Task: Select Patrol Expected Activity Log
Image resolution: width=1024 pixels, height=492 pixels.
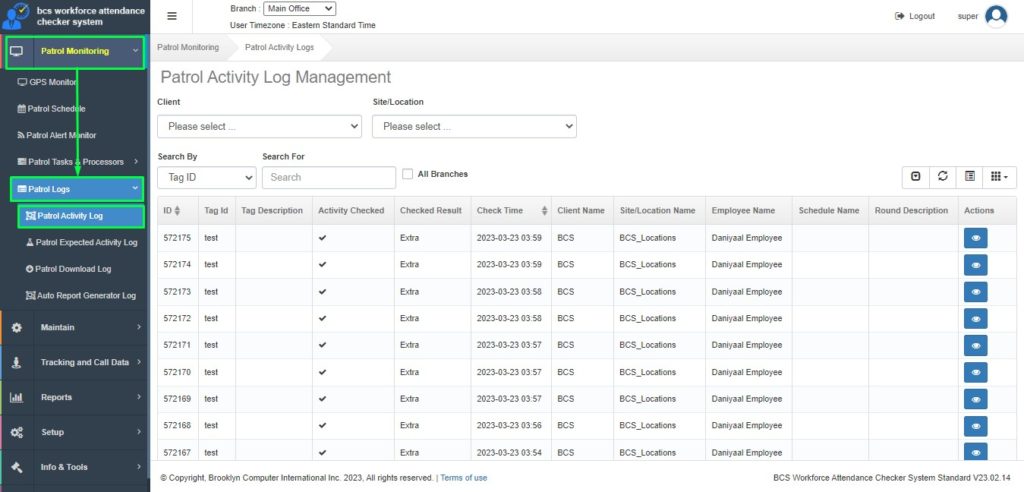Action: pyautogui.click(x=86, y=242)
